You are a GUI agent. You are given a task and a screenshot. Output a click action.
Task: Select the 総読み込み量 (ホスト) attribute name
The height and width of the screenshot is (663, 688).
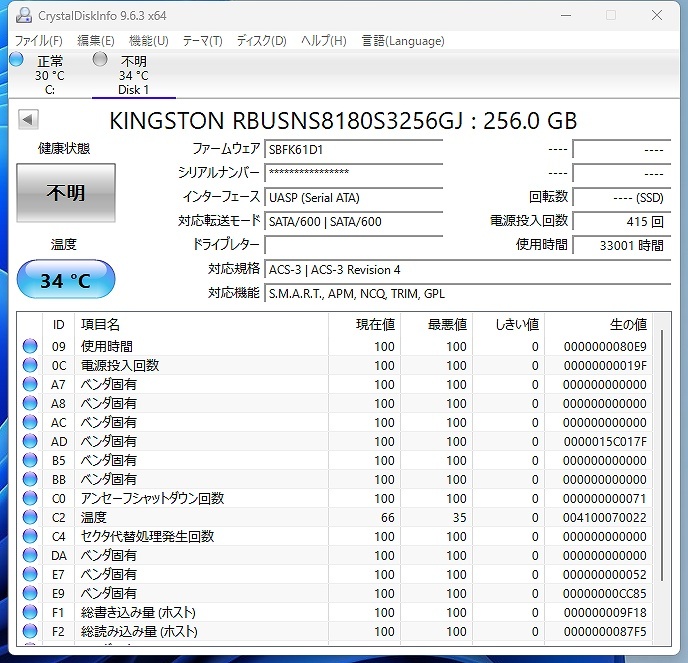139,631
